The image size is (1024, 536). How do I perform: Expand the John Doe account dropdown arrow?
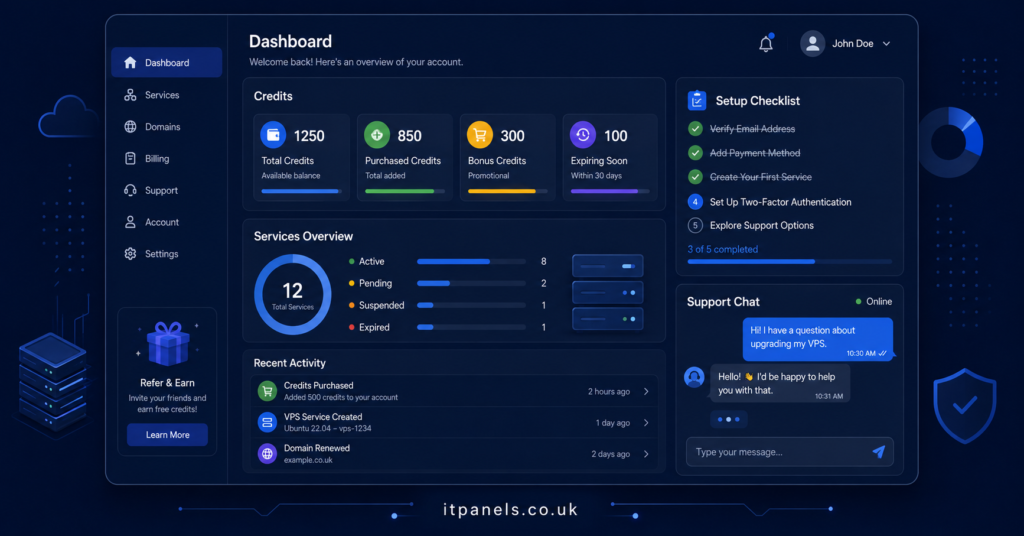886,44
